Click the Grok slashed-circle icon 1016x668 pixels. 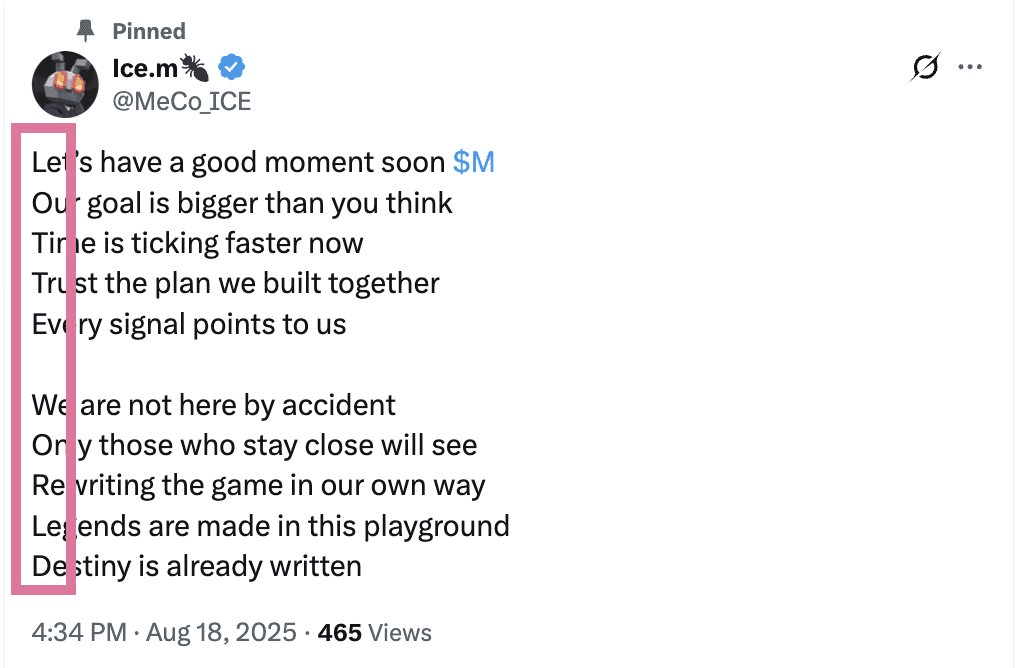click(x=926, y=68)
